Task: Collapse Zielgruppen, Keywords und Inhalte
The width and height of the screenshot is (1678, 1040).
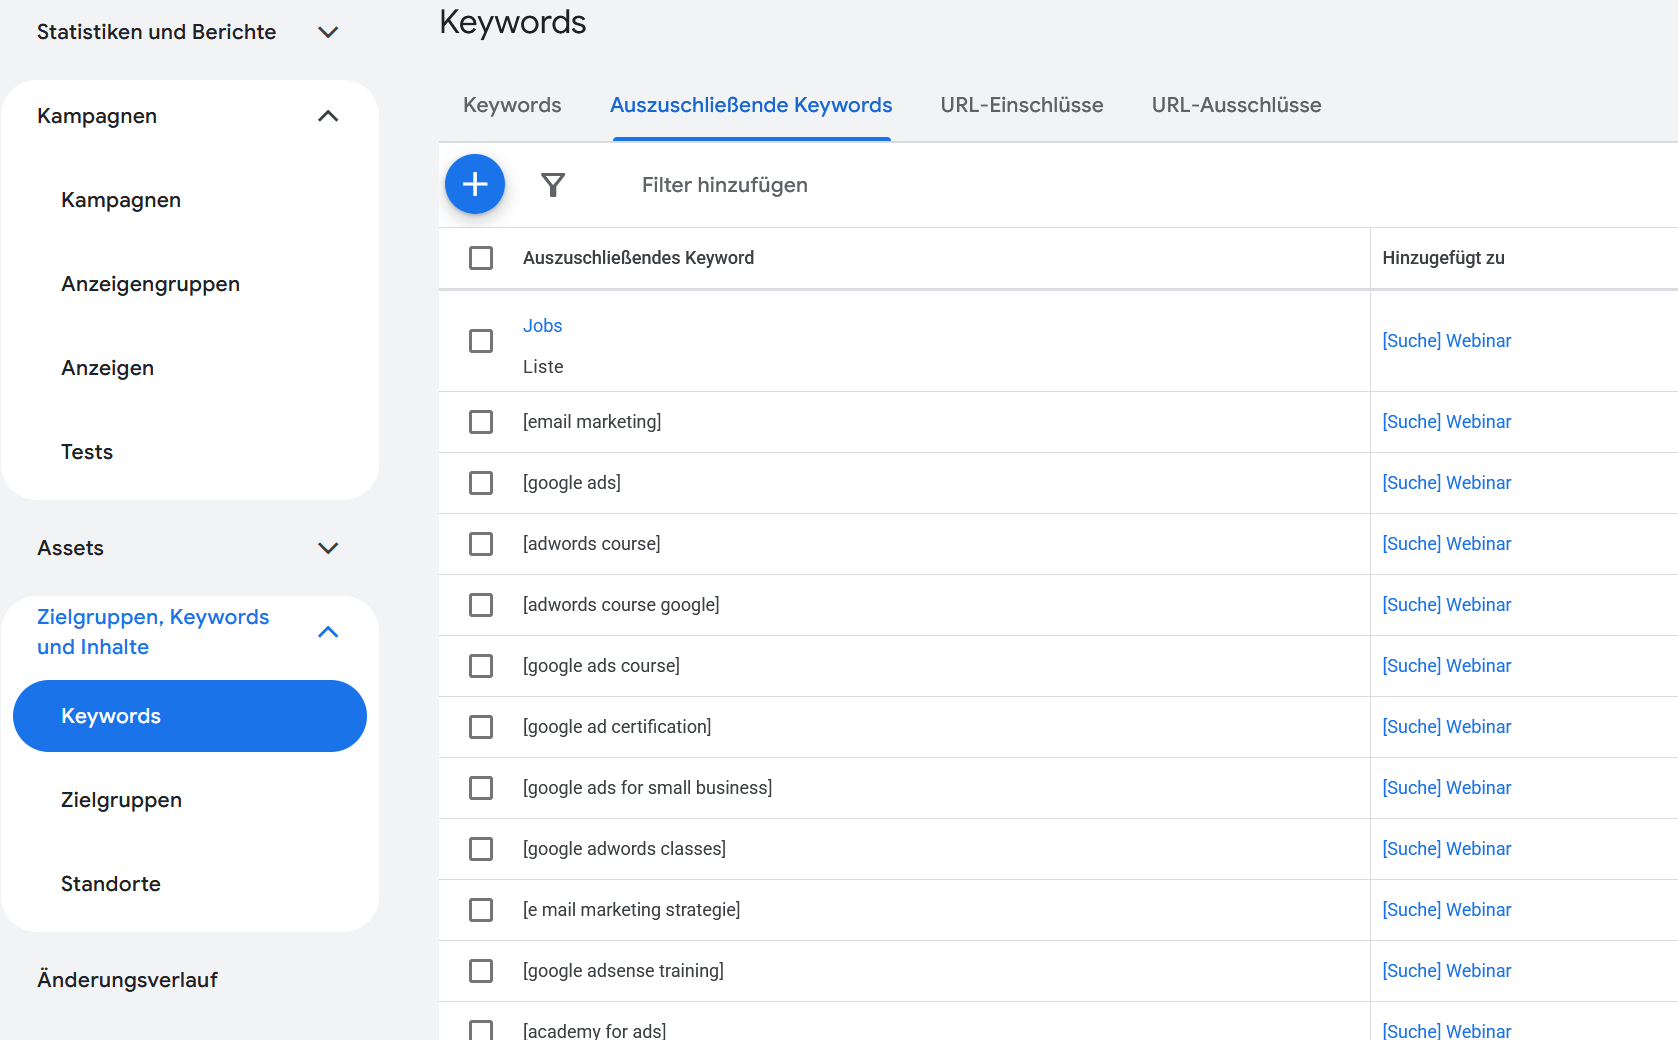Action: pos(328,631)
